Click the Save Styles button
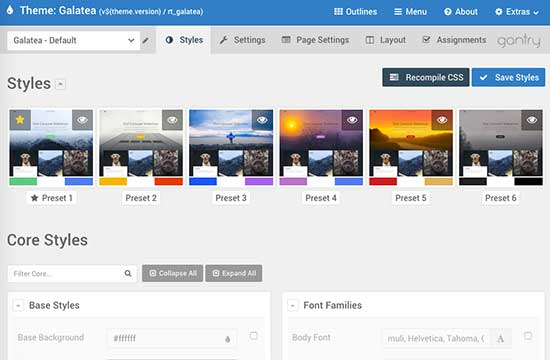This screenshot has width=550, height=360. 509,77
